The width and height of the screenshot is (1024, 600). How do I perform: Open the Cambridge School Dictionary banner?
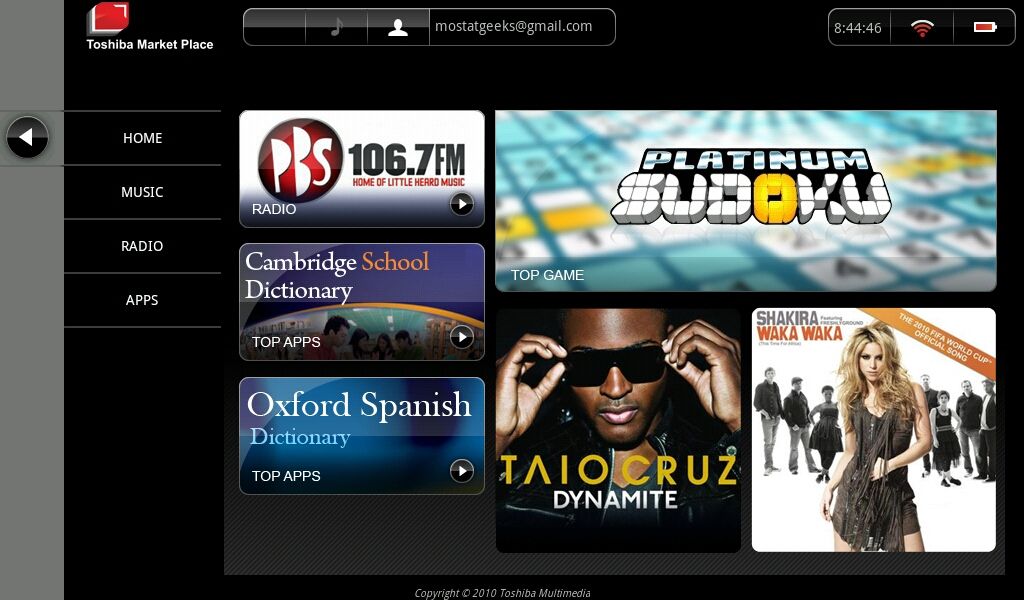coord(362,302)
